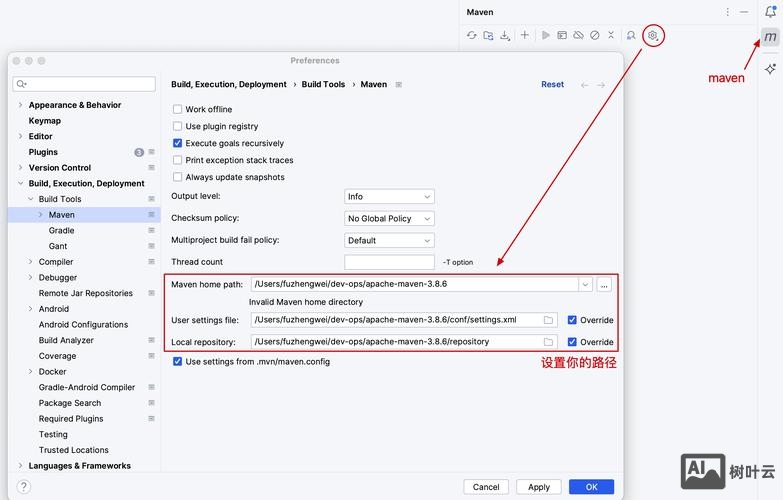Select Gradle under Build Tools
783x500 pixels.
[61, 231]
